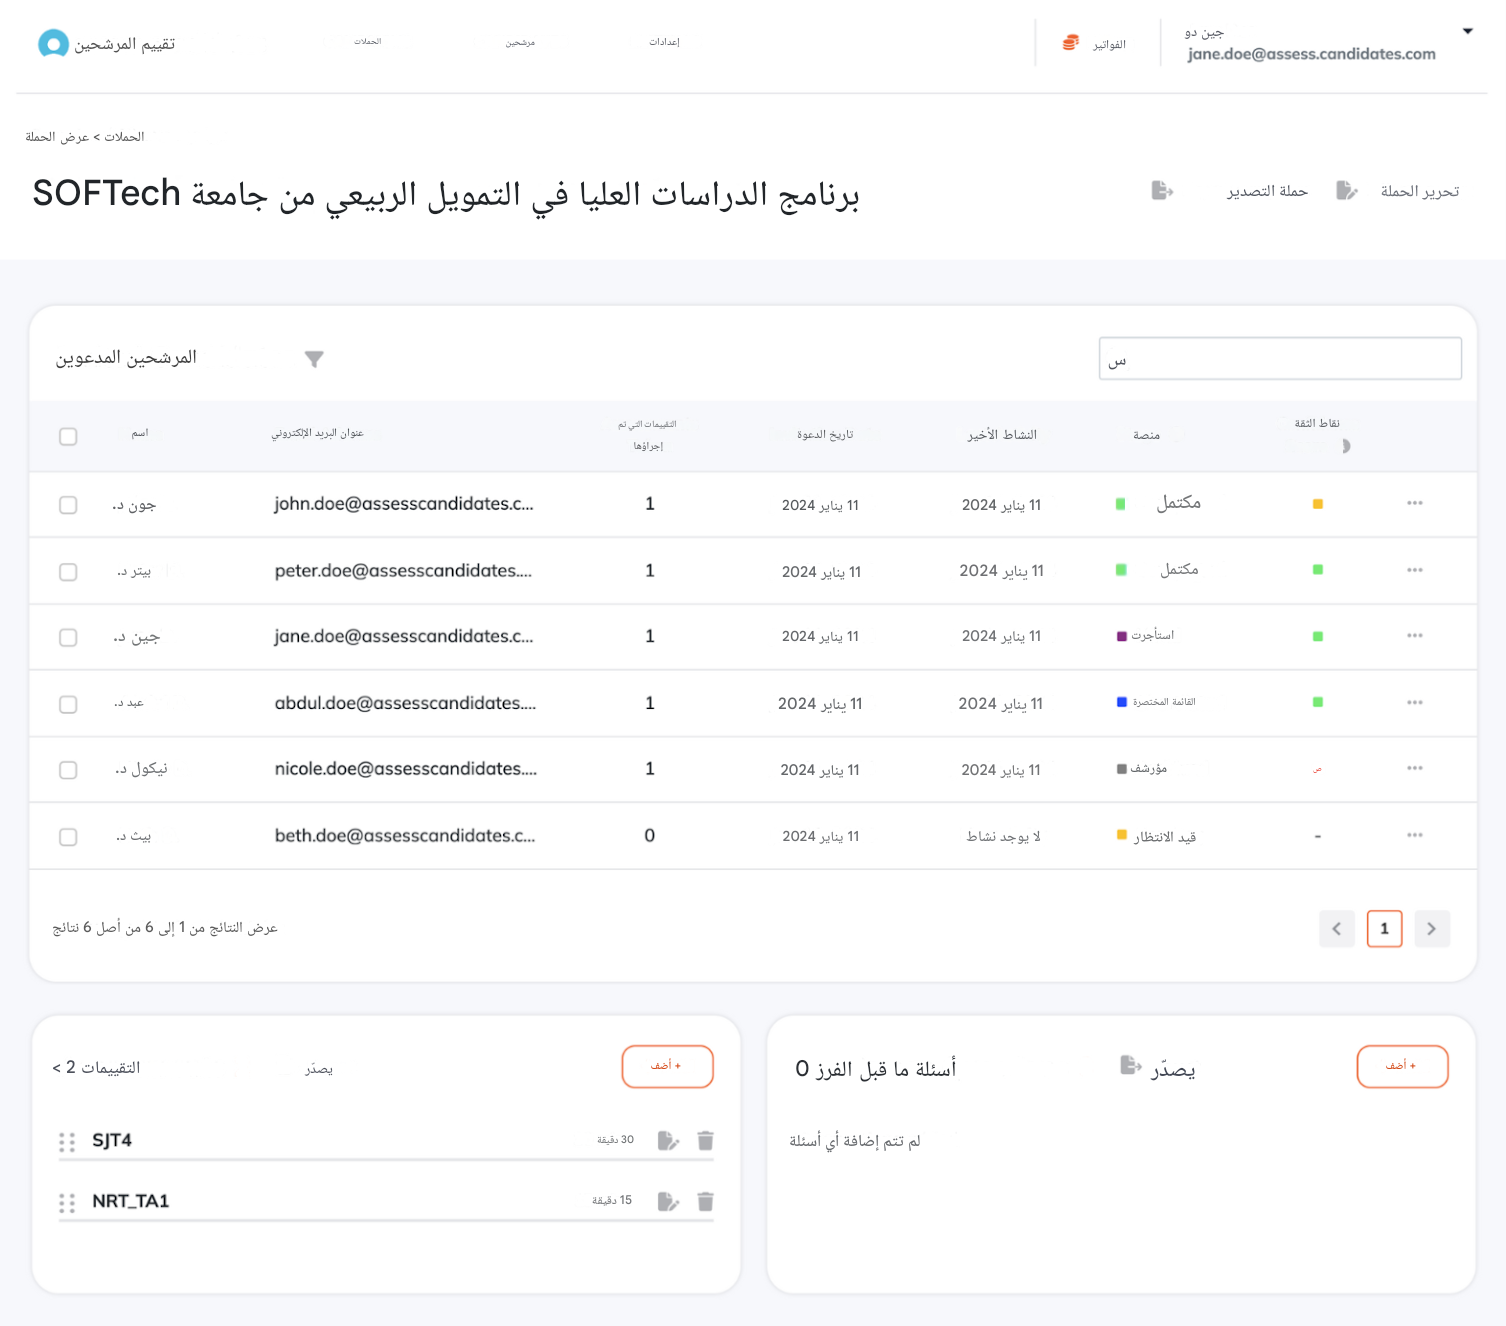Check the box for peter.doe row
This screenshot has height=1326, width=1506.
[68, 572]
